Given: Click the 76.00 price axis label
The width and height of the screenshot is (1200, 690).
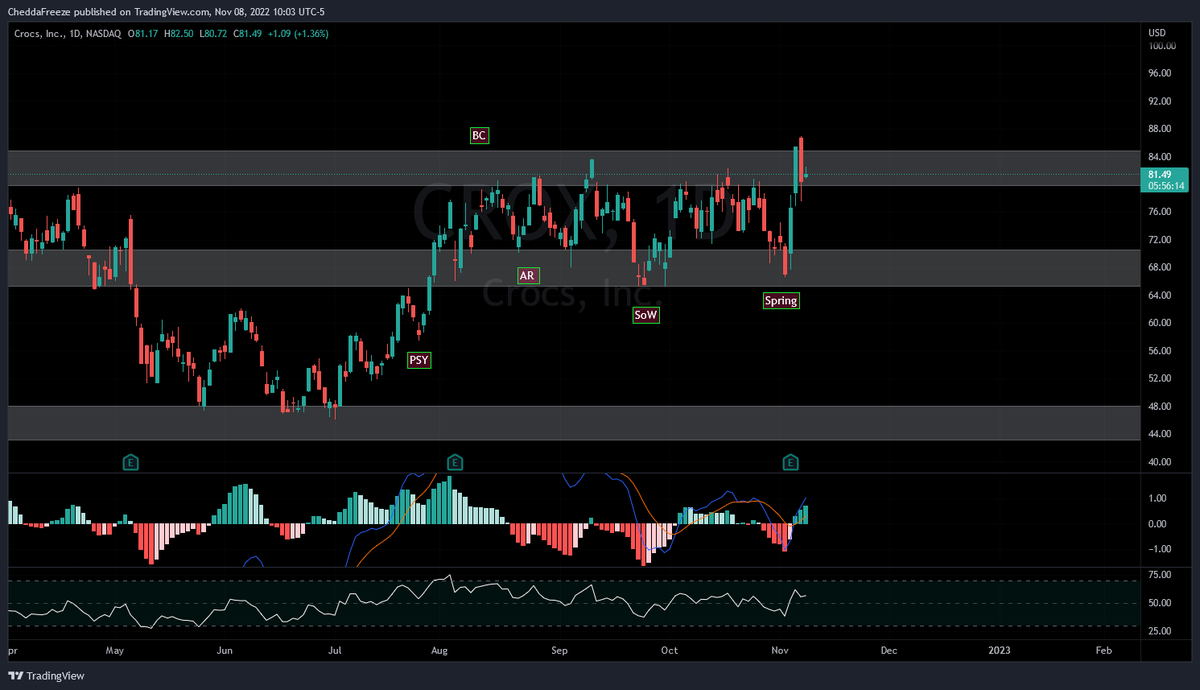Looking at the screenshot, I should tap(1160, 212).
